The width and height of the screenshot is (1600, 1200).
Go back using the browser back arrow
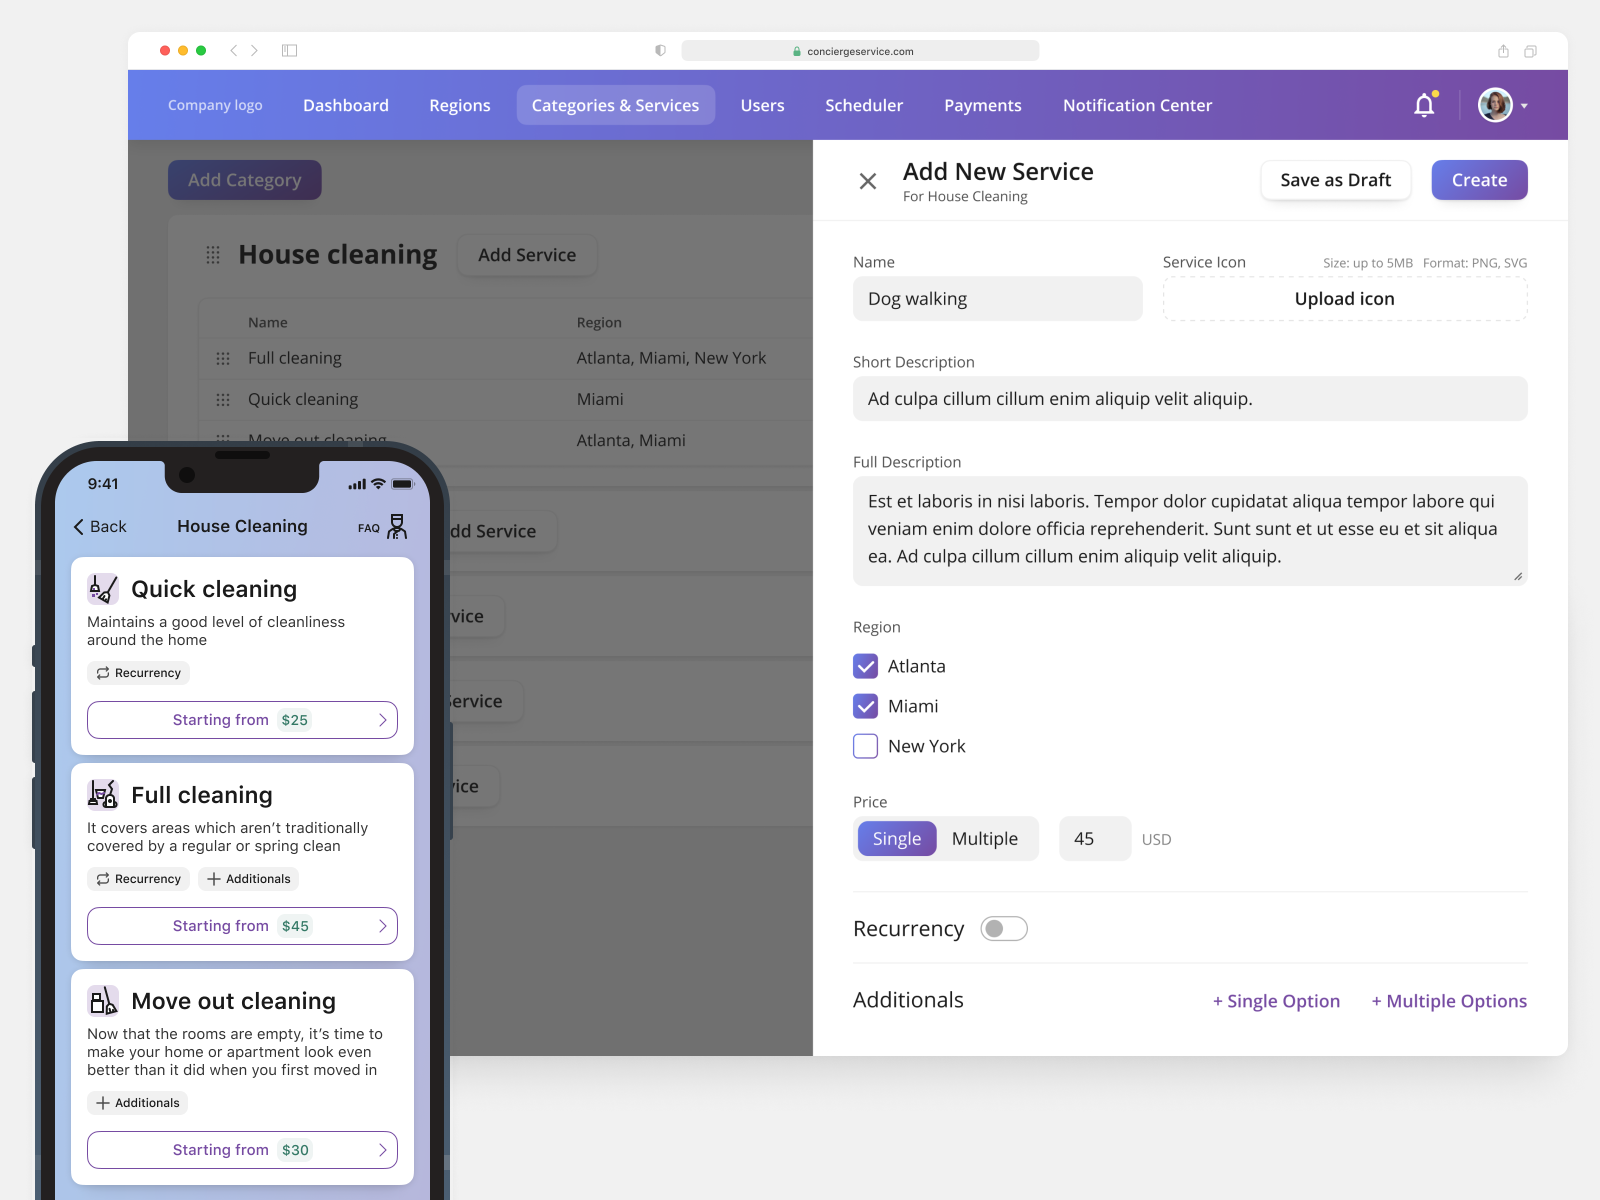click(234, 51)
